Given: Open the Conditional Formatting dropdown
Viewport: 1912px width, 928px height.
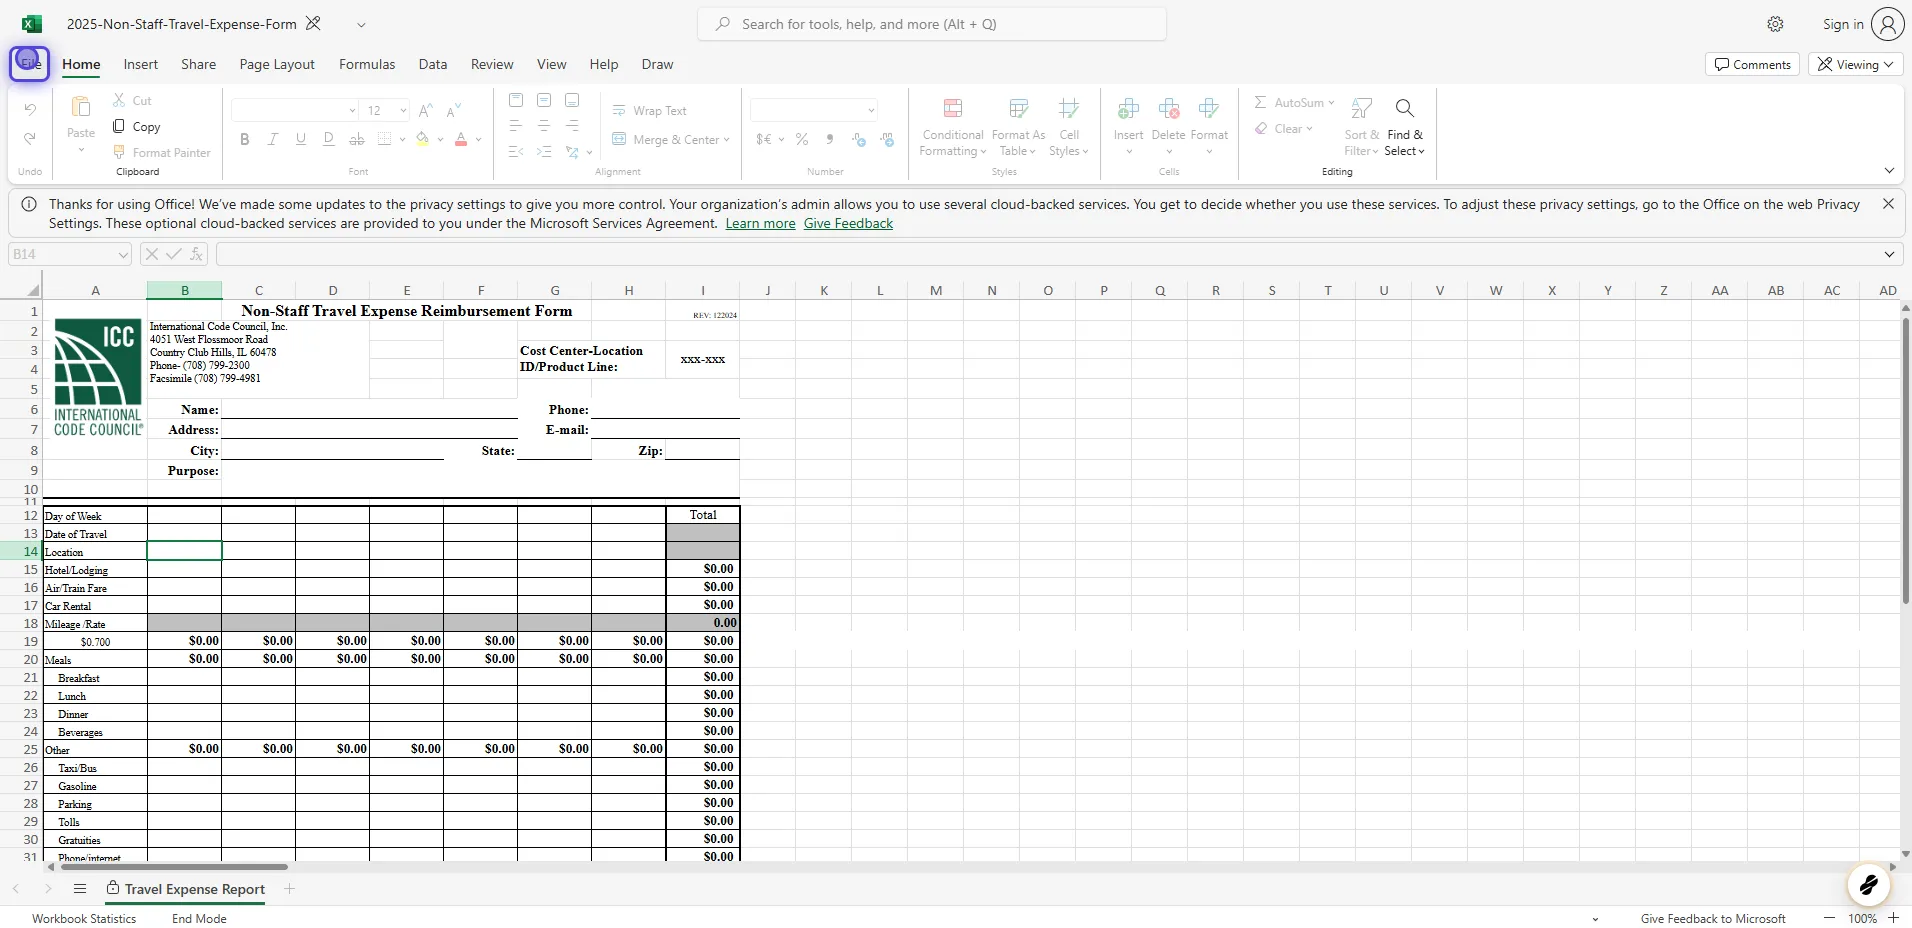Looking at the screenshot, I should click(953, 127).
